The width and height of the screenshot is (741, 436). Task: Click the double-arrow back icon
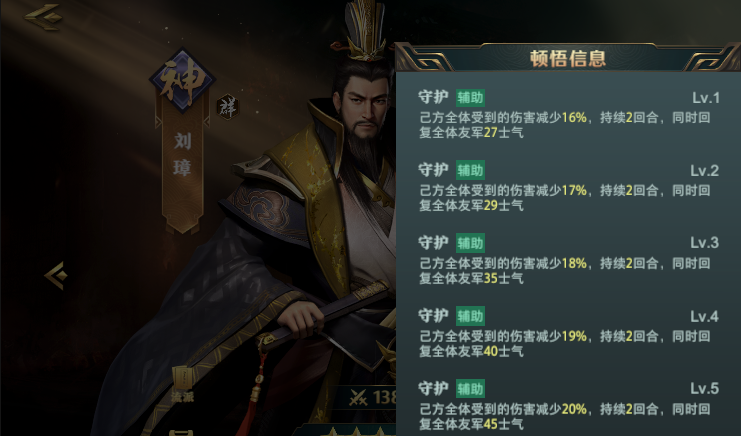(x=43, y=17)
